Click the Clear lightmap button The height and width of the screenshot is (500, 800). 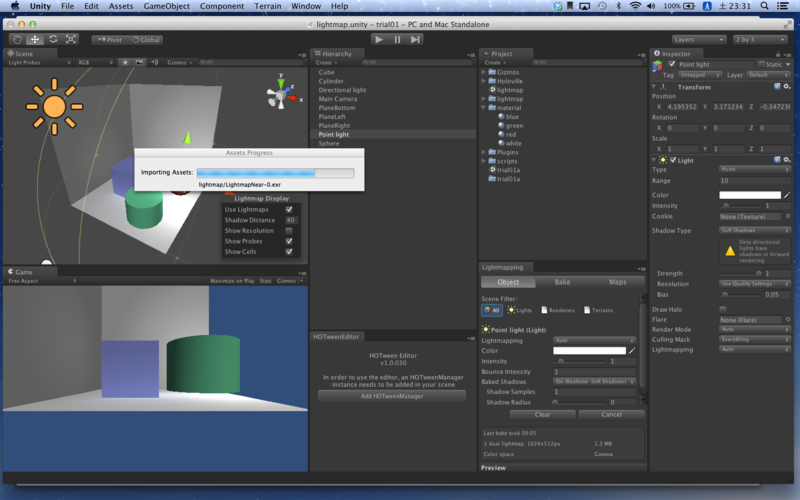[542, 414]
